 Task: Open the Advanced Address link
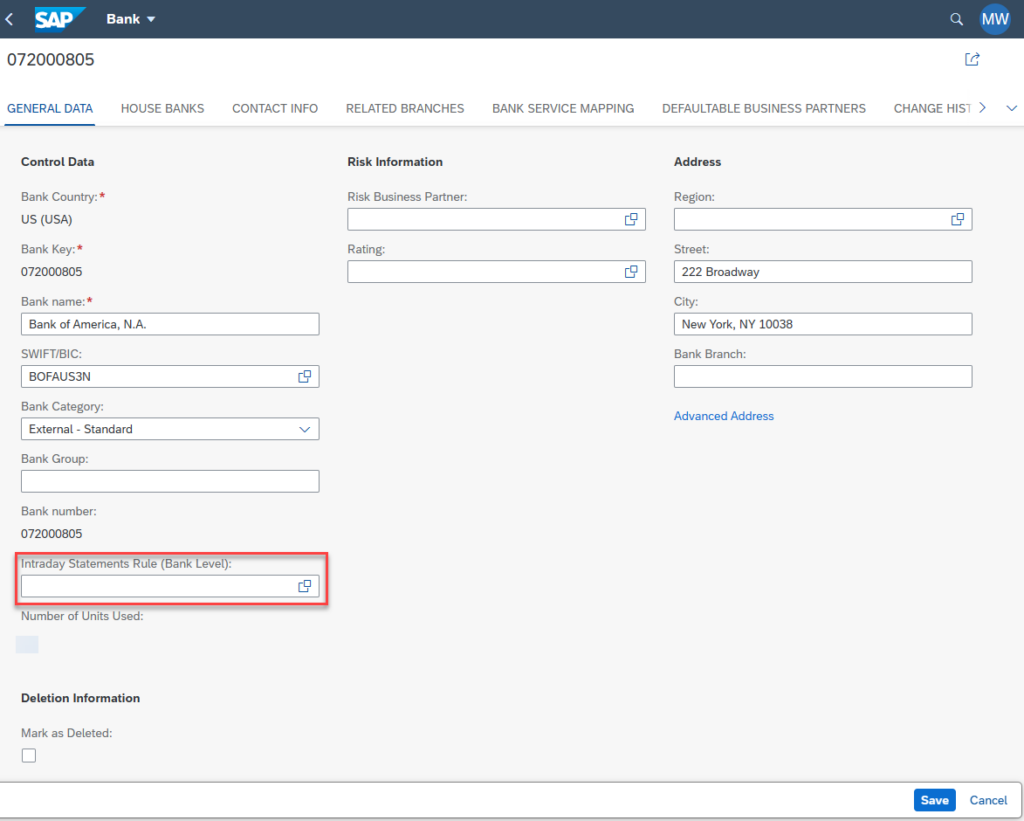click(724, 416)
